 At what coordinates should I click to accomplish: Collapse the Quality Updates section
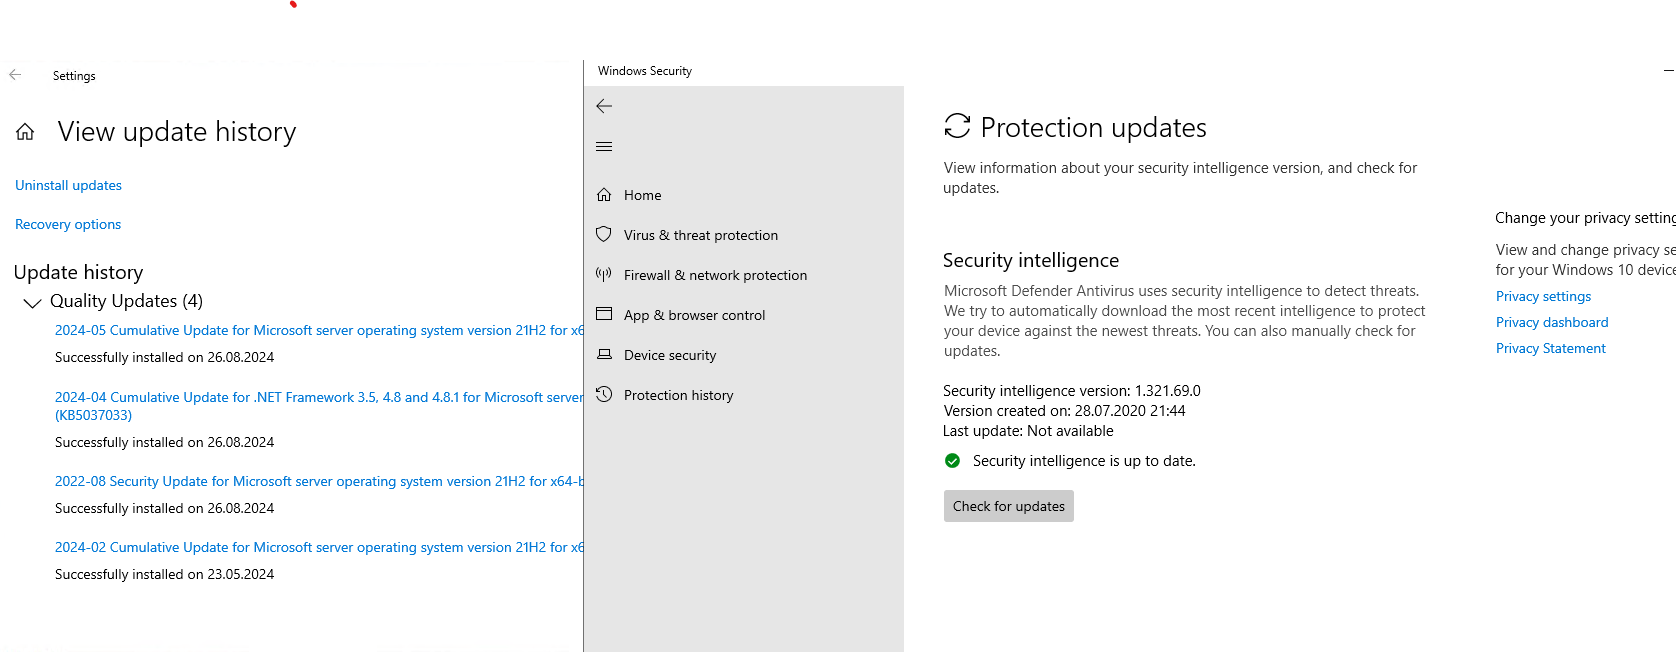click(32, 302)
